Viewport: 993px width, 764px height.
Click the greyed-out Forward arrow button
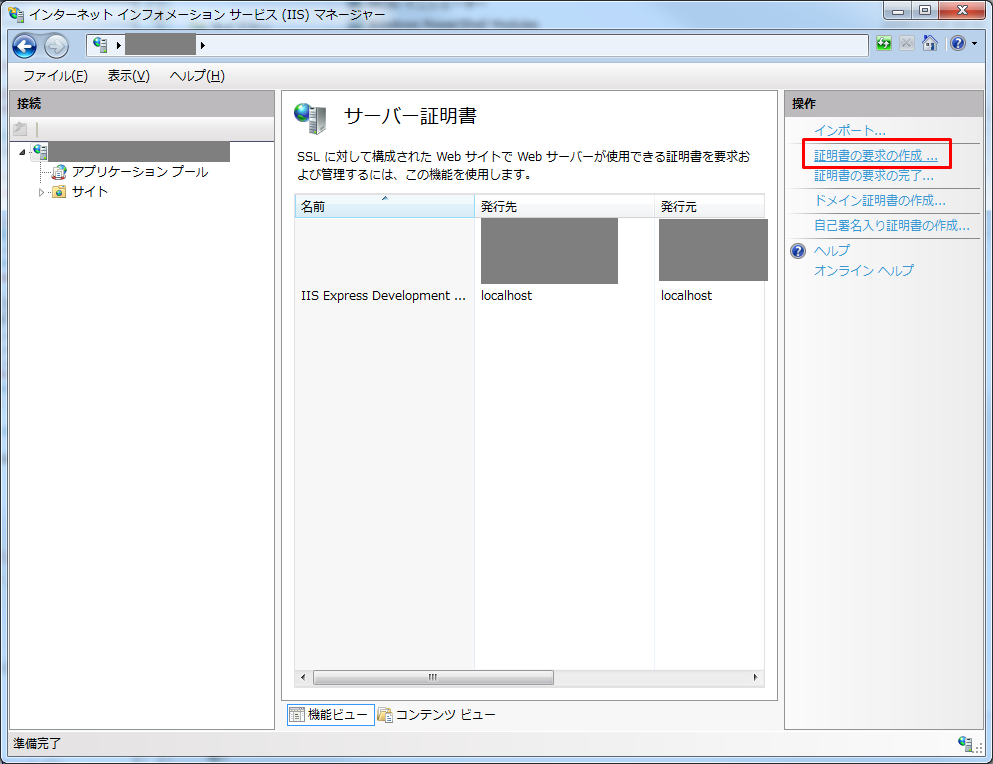[56, 46]
